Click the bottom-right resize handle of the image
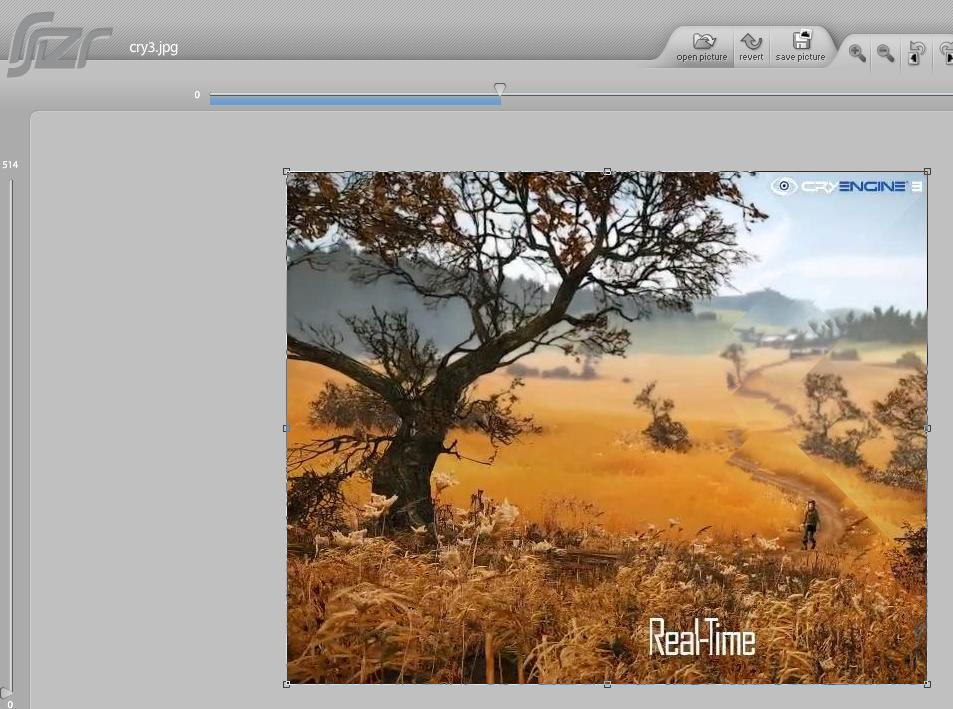The image size is (953, 709). (927, 684)
